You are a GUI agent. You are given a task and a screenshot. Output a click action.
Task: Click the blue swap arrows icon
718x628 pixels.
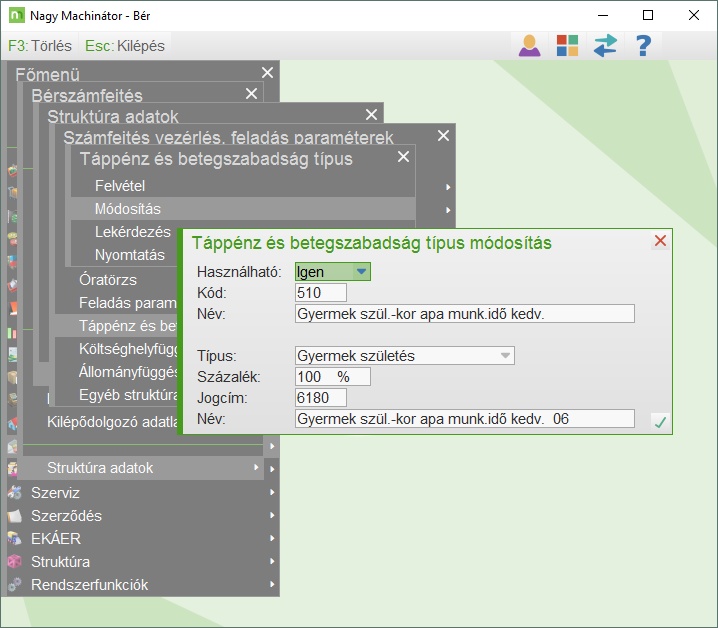[605, 46]
